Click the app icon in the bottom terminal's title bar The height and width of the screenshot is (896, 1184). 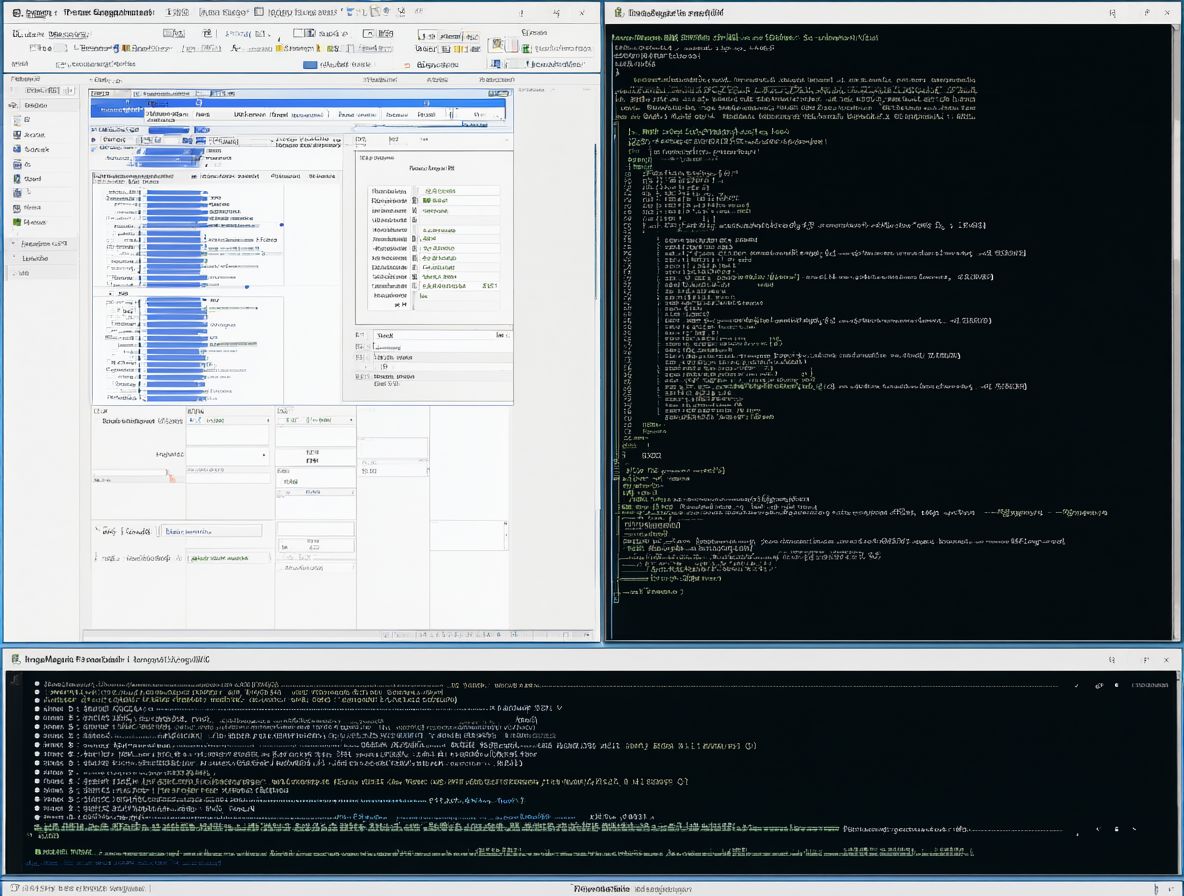[x=15, y=660]
